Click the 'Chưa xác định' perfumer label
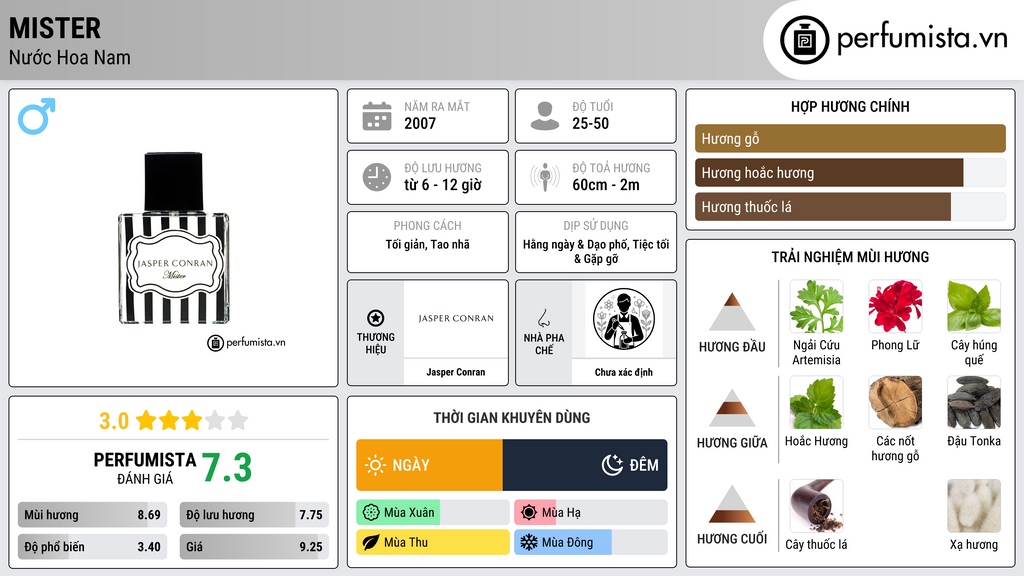 (x=624, y=372)
